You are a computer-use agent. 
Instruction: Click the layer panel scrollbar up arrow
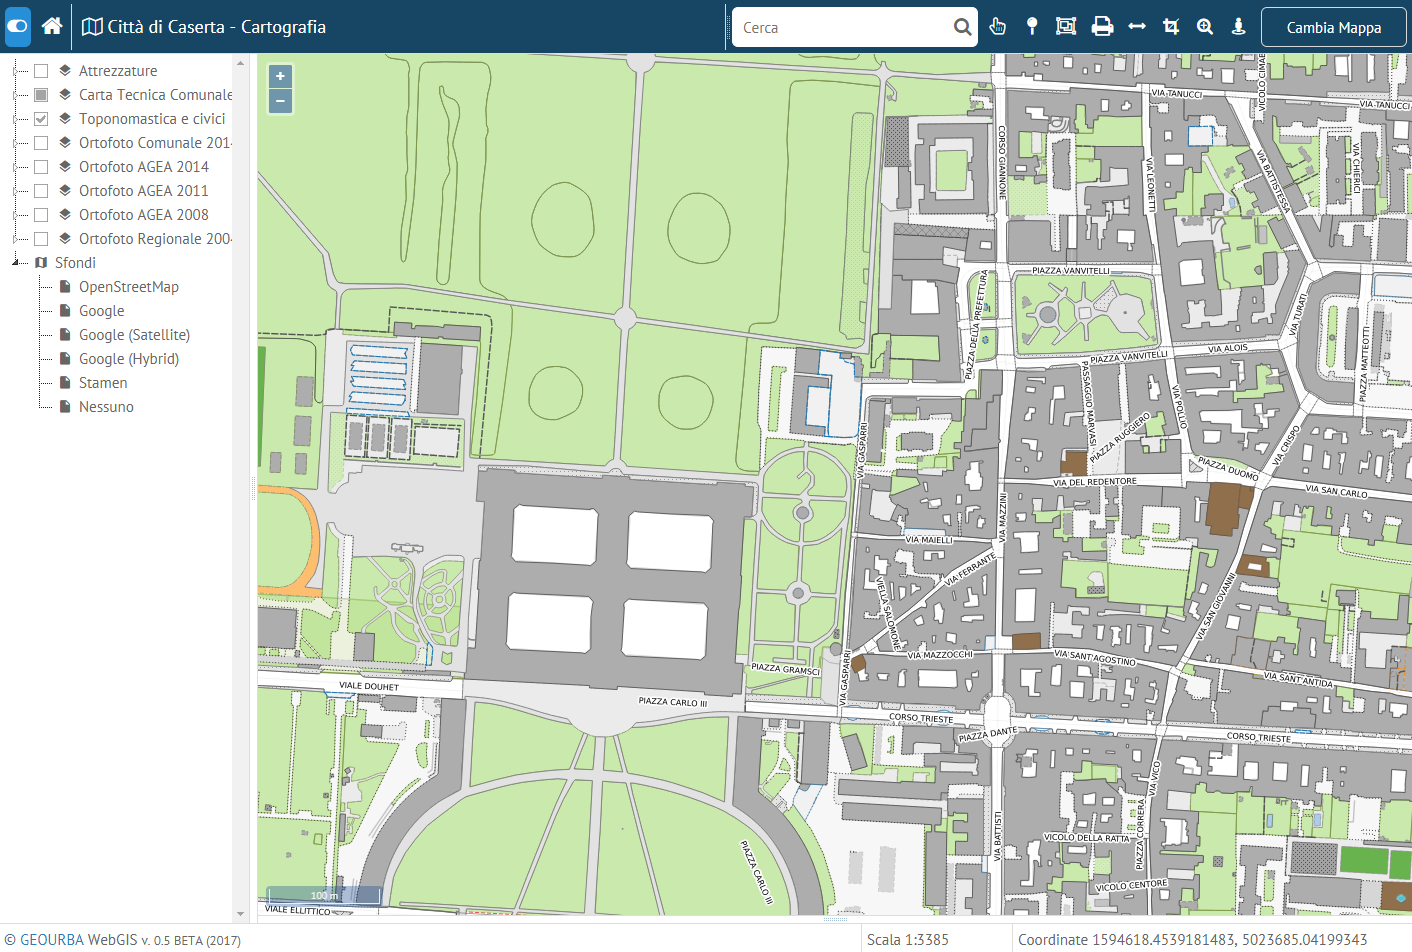[x=240, y=63]
